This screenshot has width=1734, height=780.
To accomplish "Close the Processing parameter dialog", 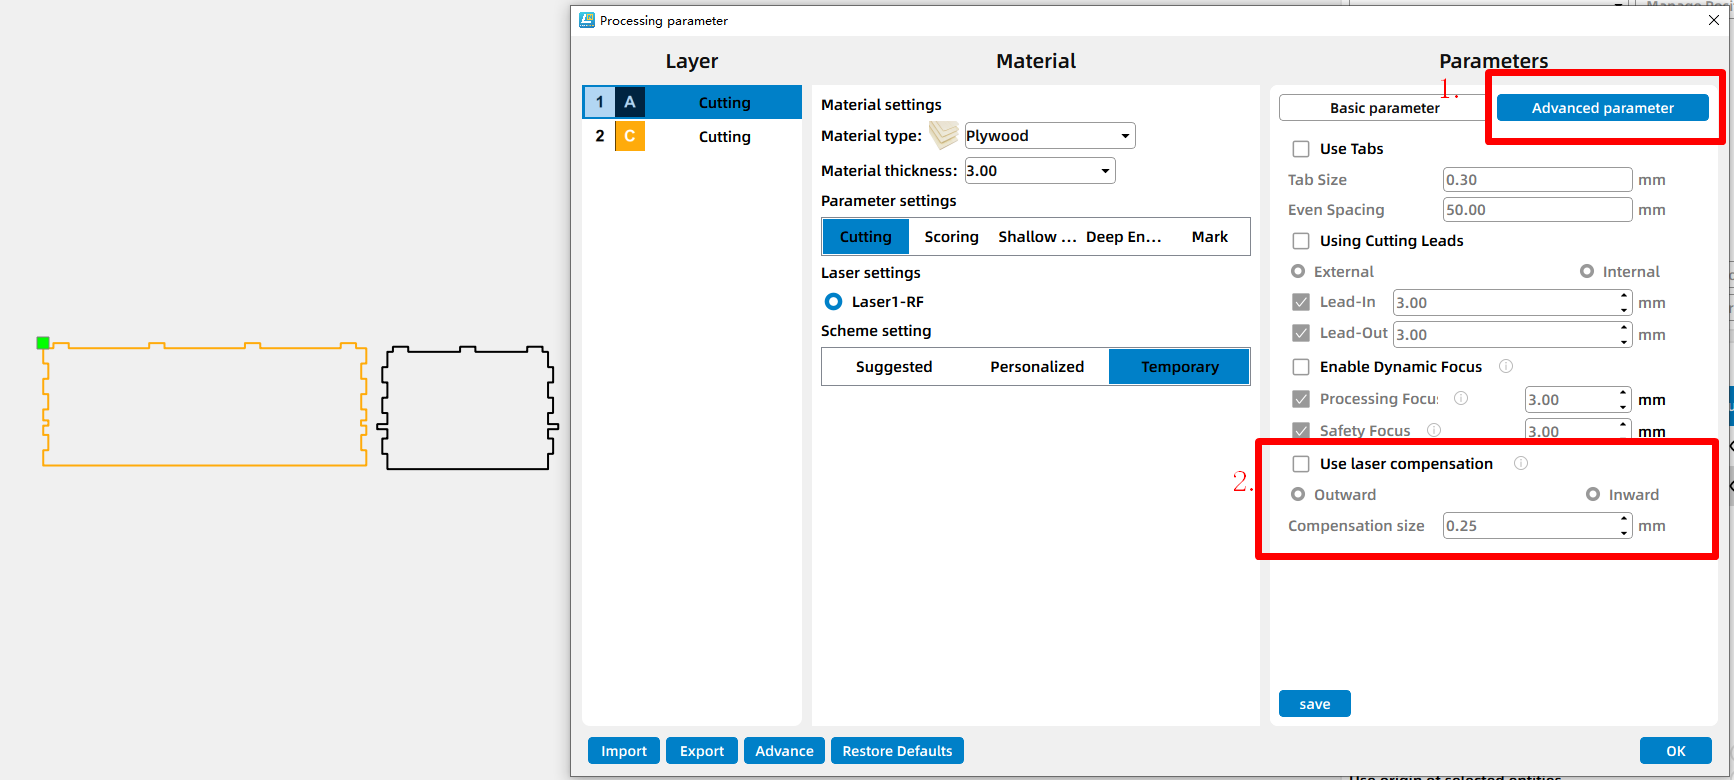I will point(1713,20).
